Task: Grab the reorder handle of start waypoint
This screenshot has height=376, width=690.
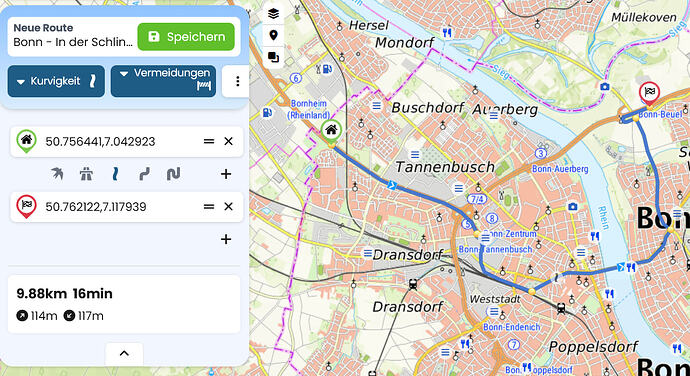Action: [209, 141]
